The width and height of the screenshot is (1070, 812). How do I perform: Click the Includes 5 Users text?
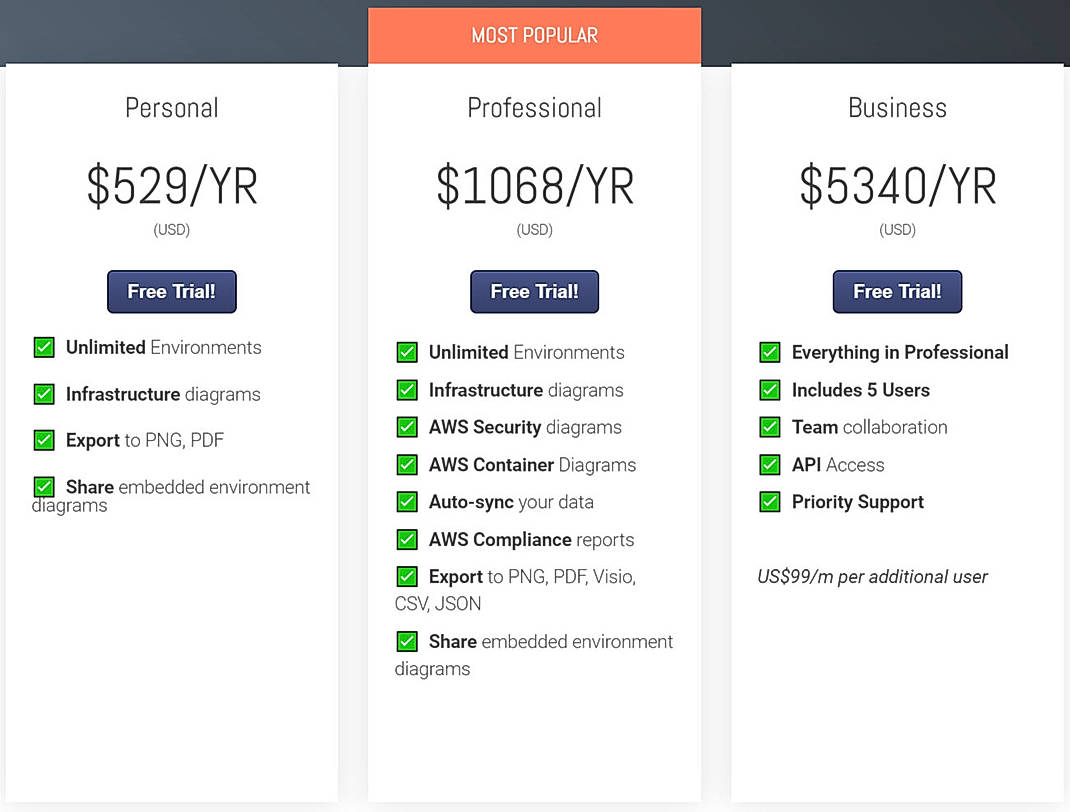[861, 390]
